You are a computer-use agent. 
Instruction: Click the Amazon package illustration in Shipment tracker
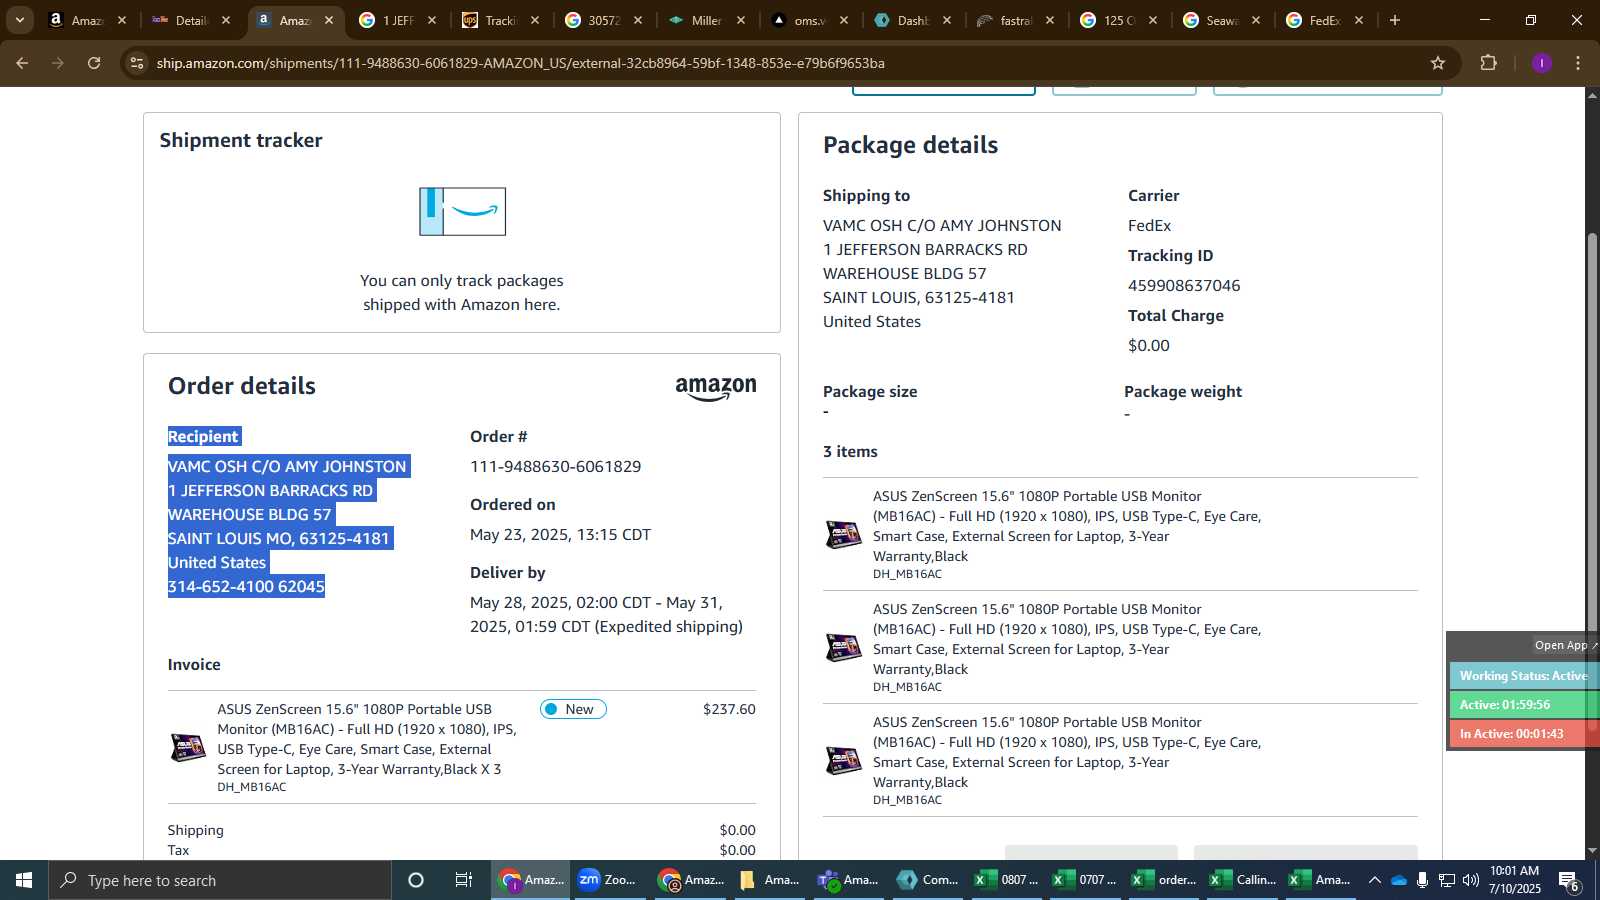462,211
